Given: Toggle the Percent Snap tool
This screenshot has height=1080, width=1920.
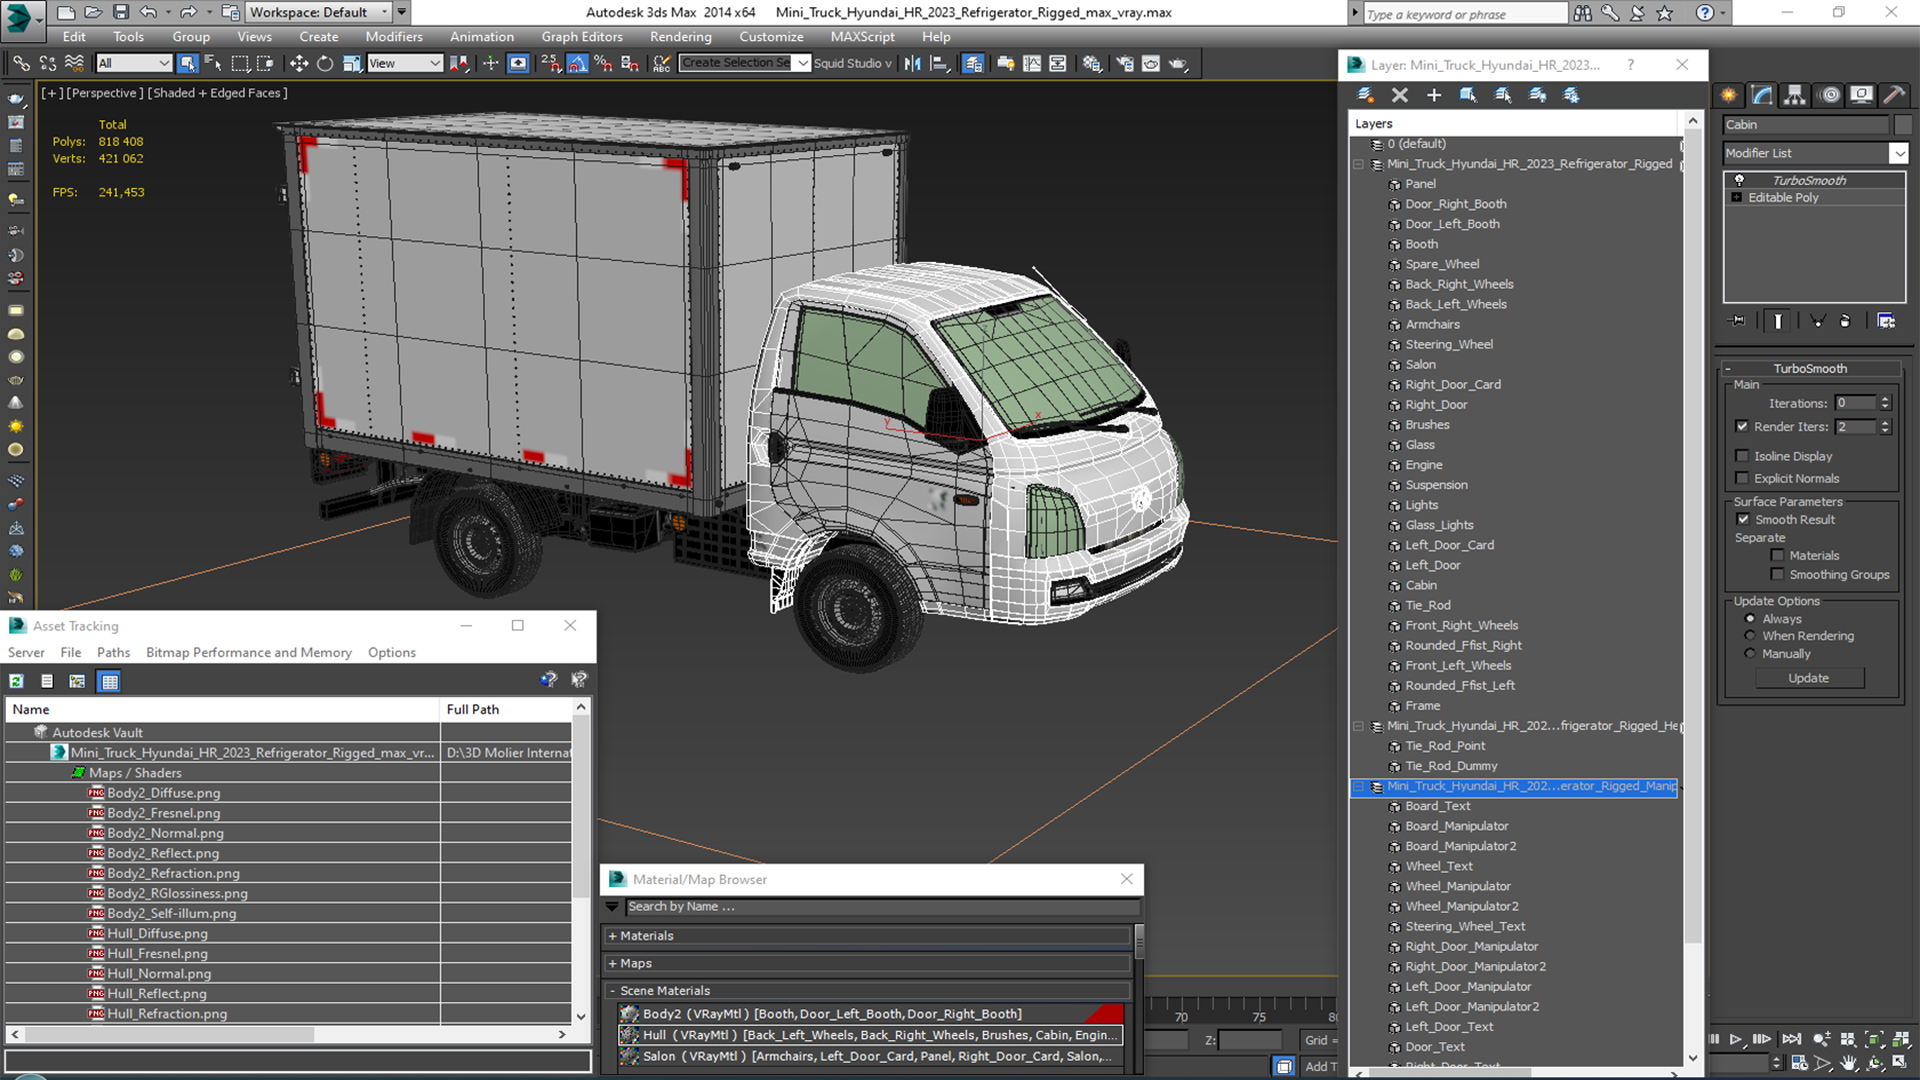Looking at the screenshot, I should pos(603,63).
